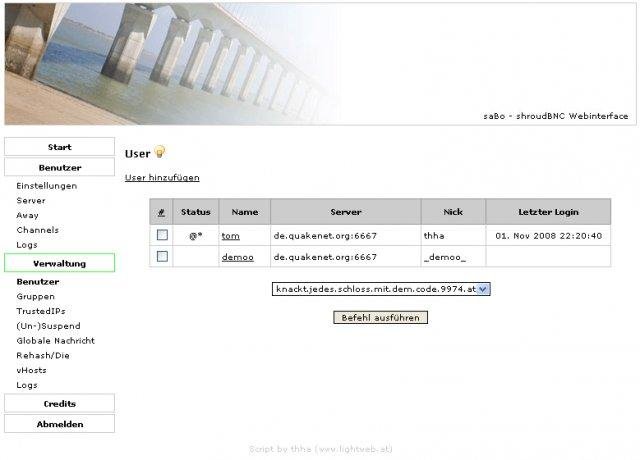Open the knackt.jedes.schloss command dropdown
640x460 pixels.
[x=381, y=289]
